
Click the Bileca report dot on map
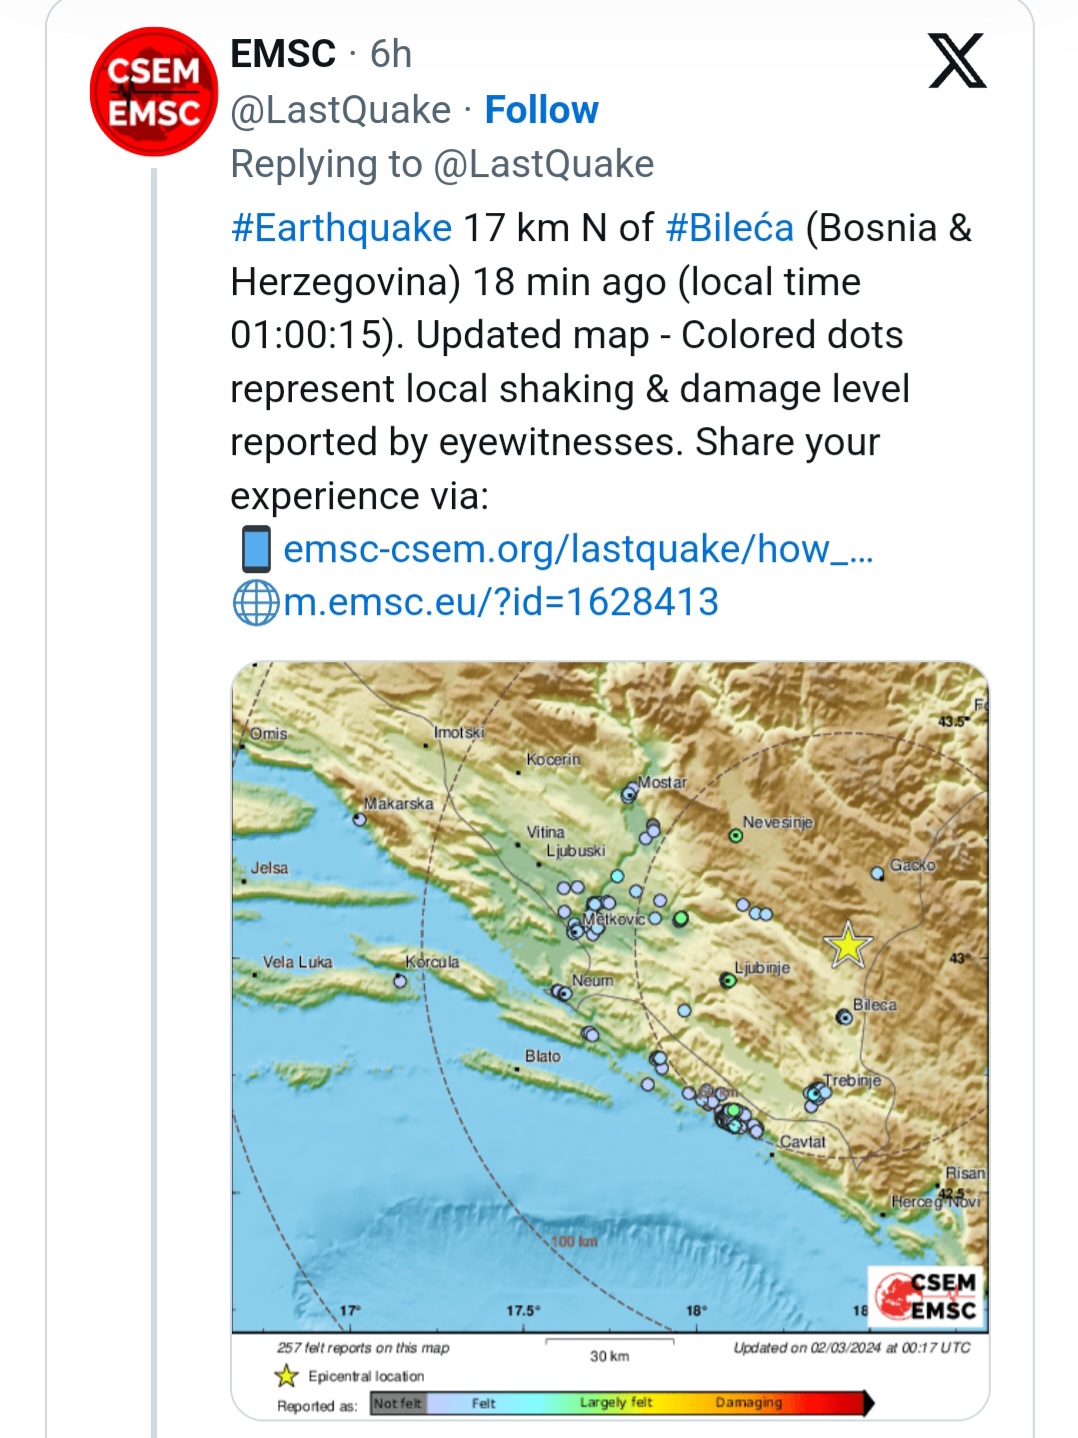point(844,1018)
